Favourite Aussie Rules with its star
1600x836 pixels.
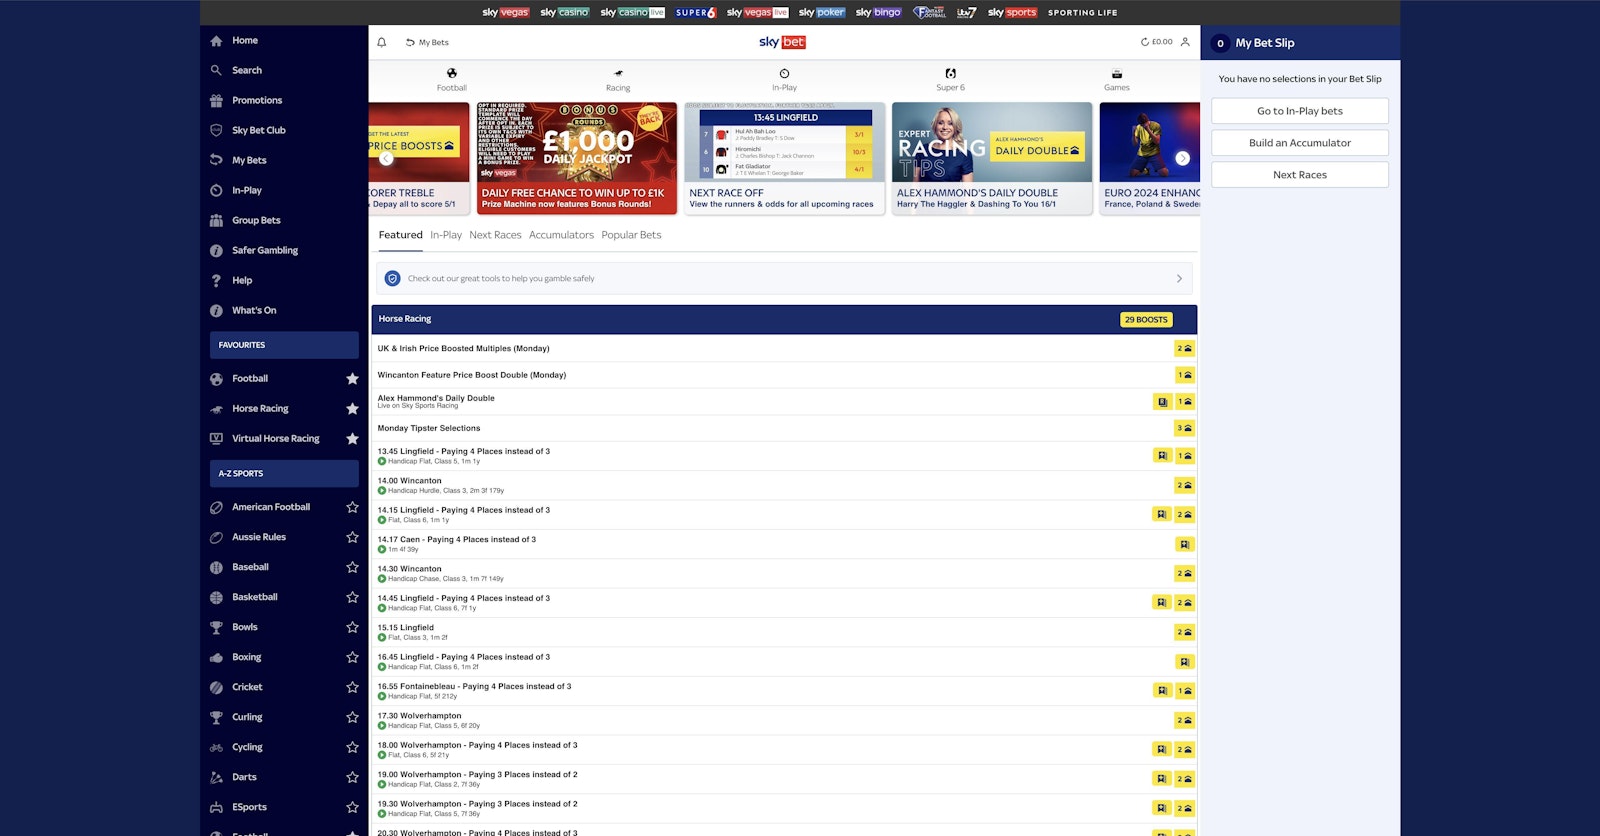[352, 538]
